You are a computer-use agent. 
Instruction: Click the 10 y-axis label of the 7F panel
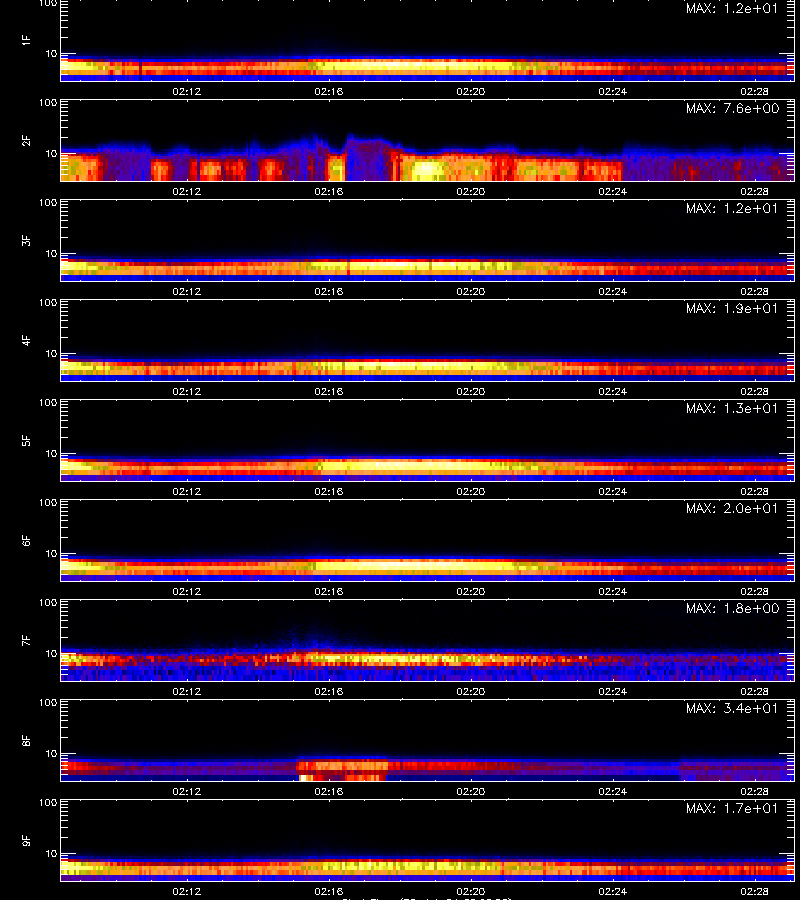point(51,653)
